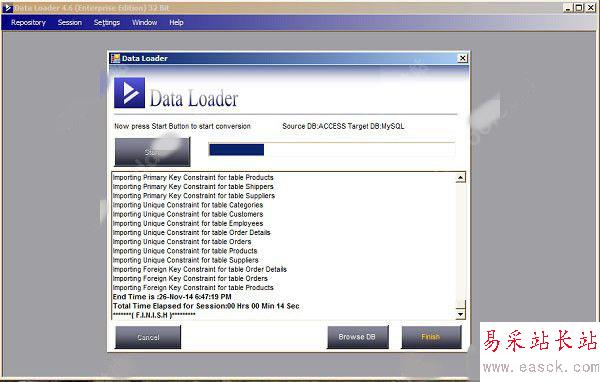Viewport: 600px width, 382px height.
Task: Select log line 'Primary Key Constraint for table Products'
Action: coord(193,178)
